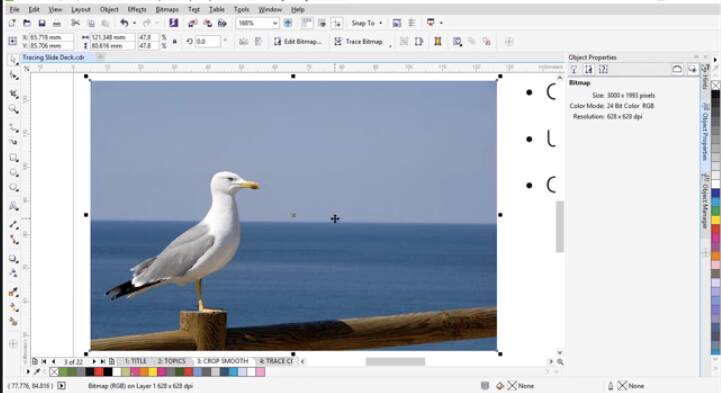Click the Save icon in toolbar
The height and width of the screenshot is (393, 721).
(x=42, y=23)
